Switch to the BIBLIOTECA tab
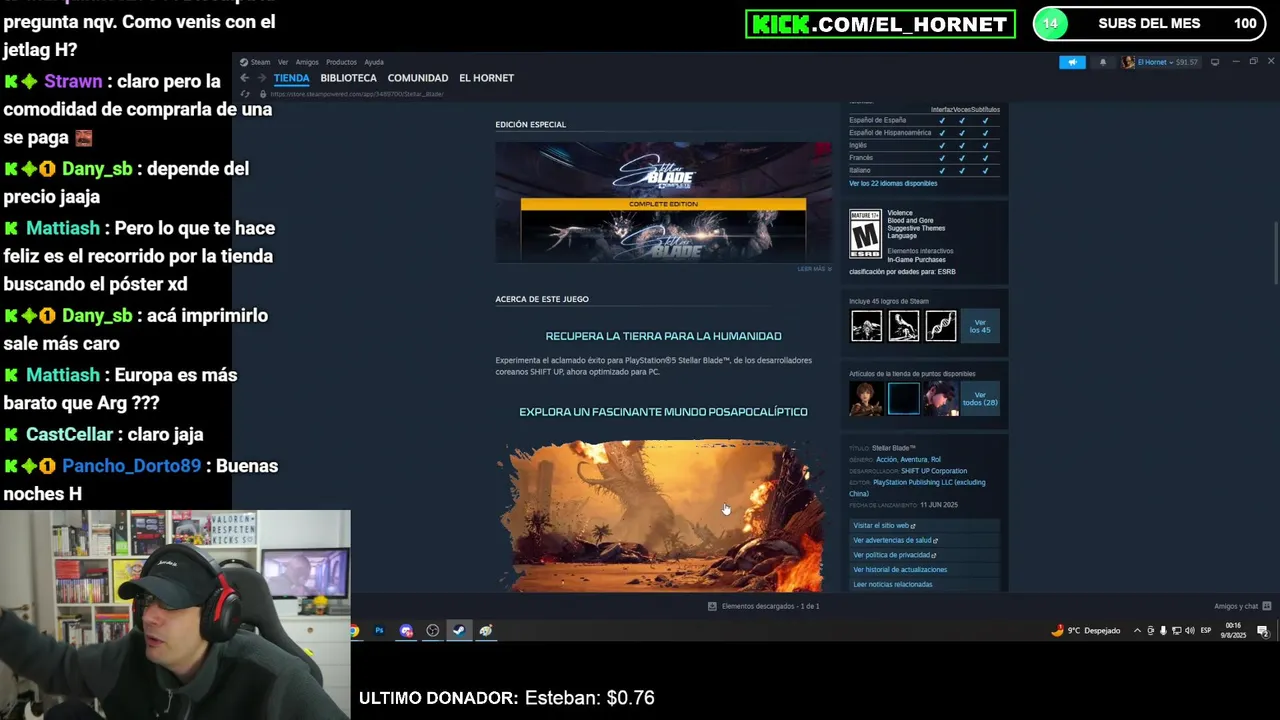This screenshot has width=1280, height=720. click(x=349, y=78)
